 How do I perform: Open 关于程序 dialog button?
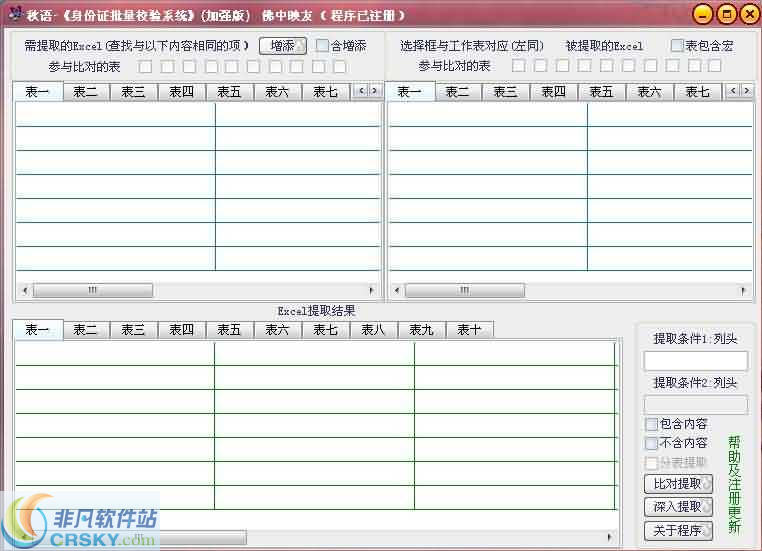pos(678,530)
